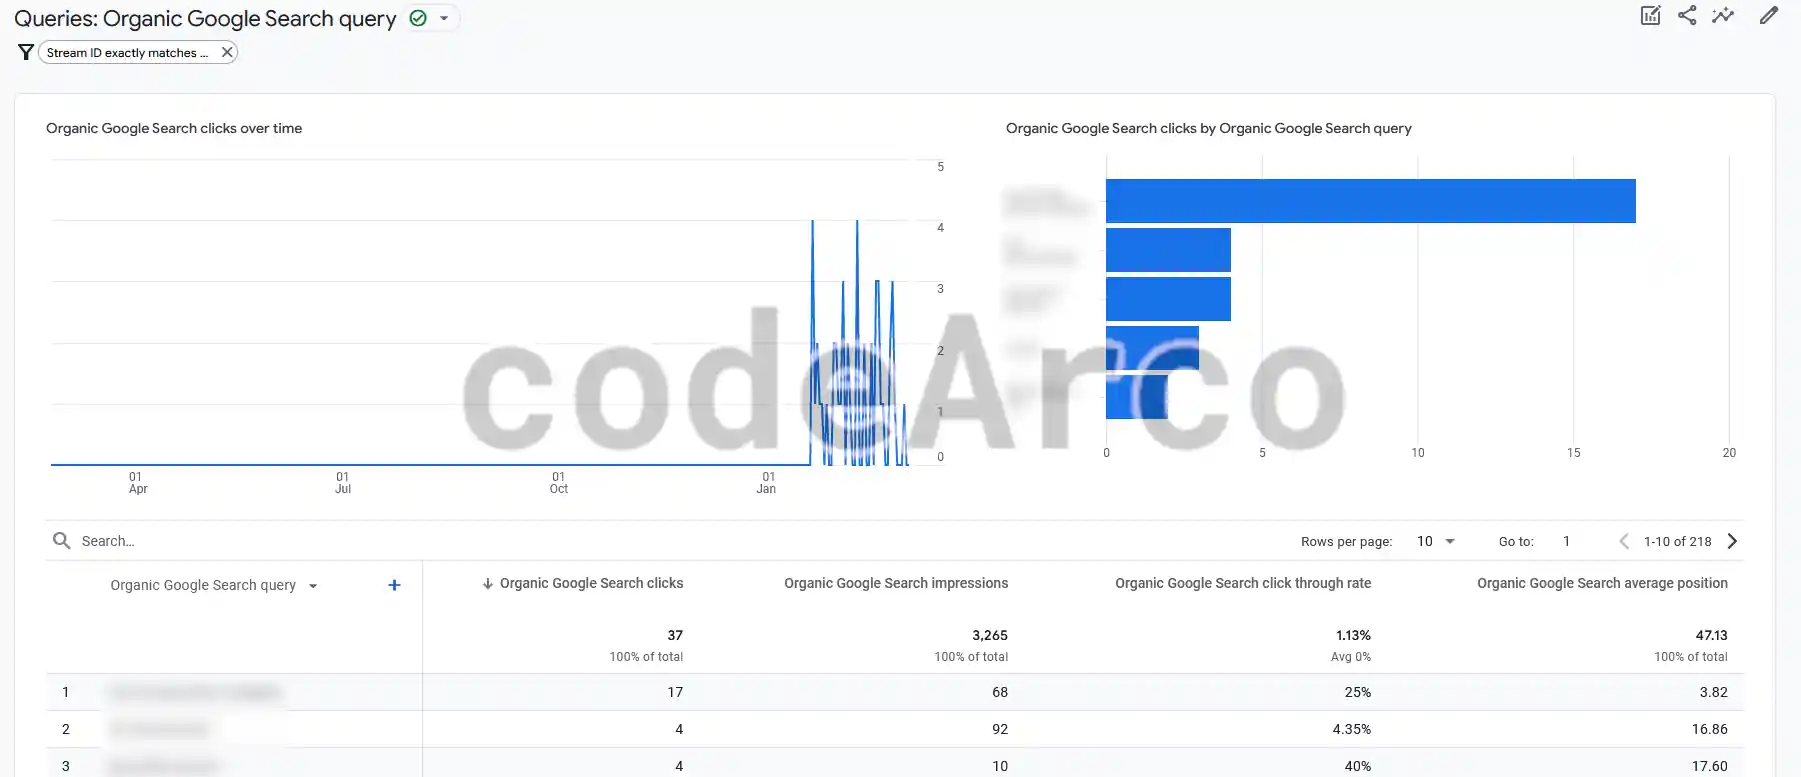Select row 1 clicks value 17
Viewport: 1801px width, 777px height.
675,692
